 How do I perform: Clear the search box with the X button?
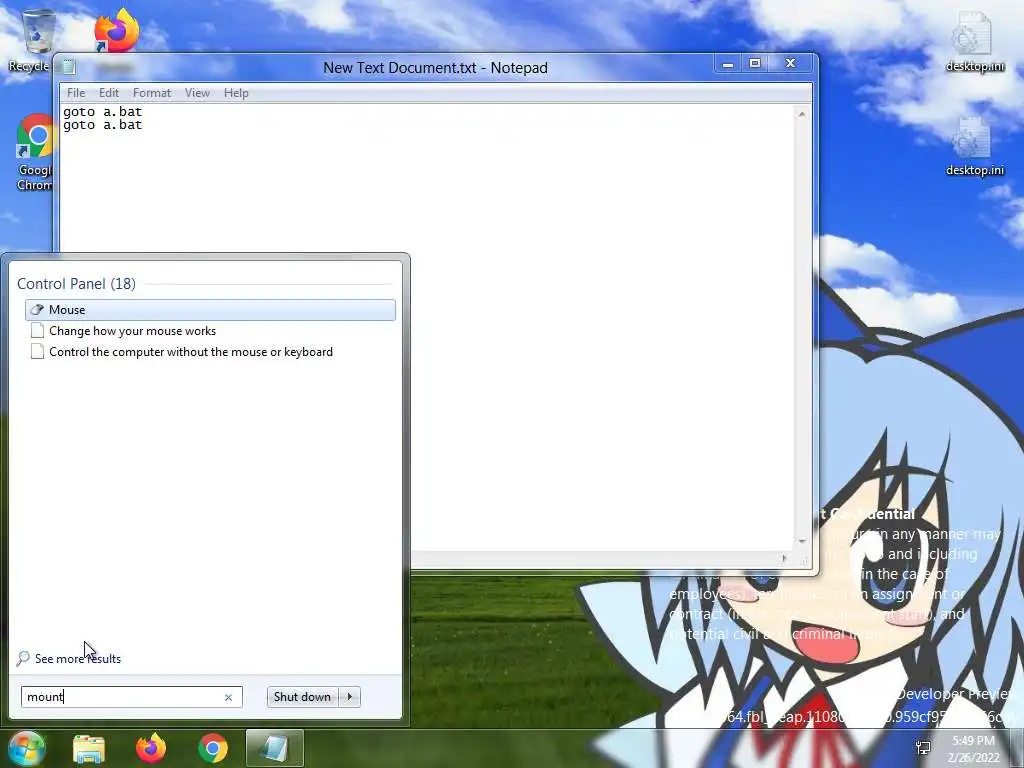[x=229, y=697]
